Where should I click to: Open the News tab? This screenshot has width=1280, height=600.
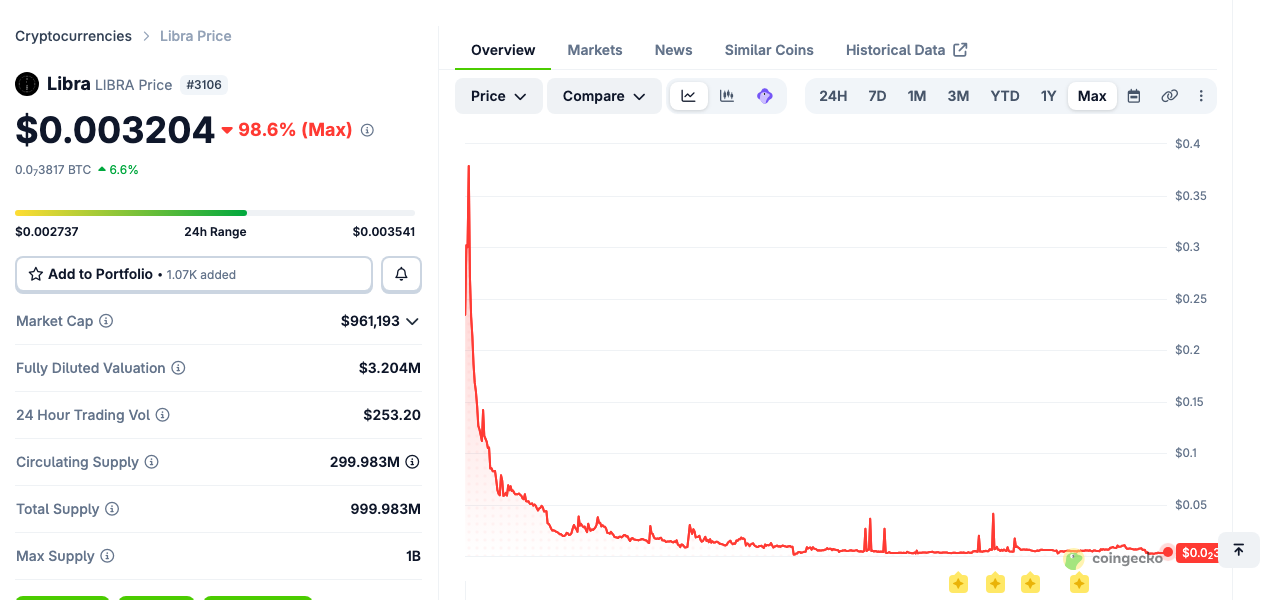[674, 50]
